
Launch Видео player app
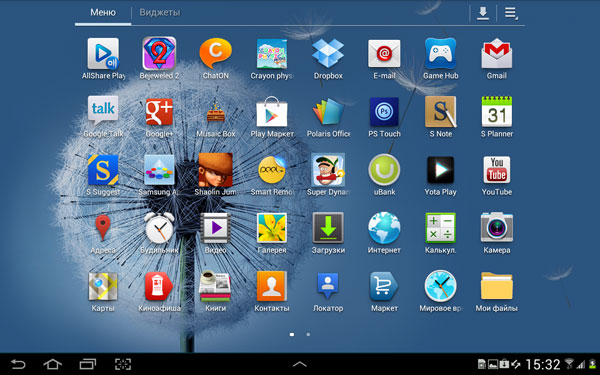coord(215,228)
